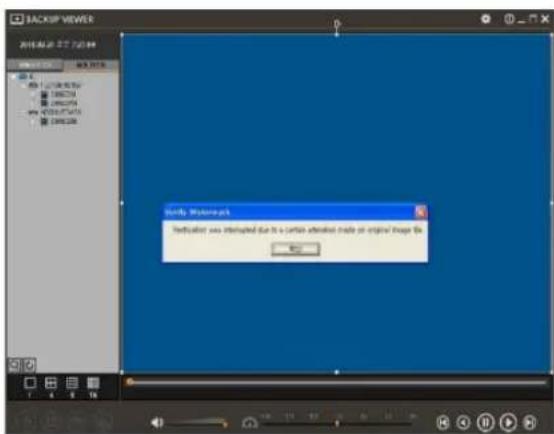This screenshot has width=554, height=434.
Task: Adjust the playback speed slider
Action: tap(337, 423)
